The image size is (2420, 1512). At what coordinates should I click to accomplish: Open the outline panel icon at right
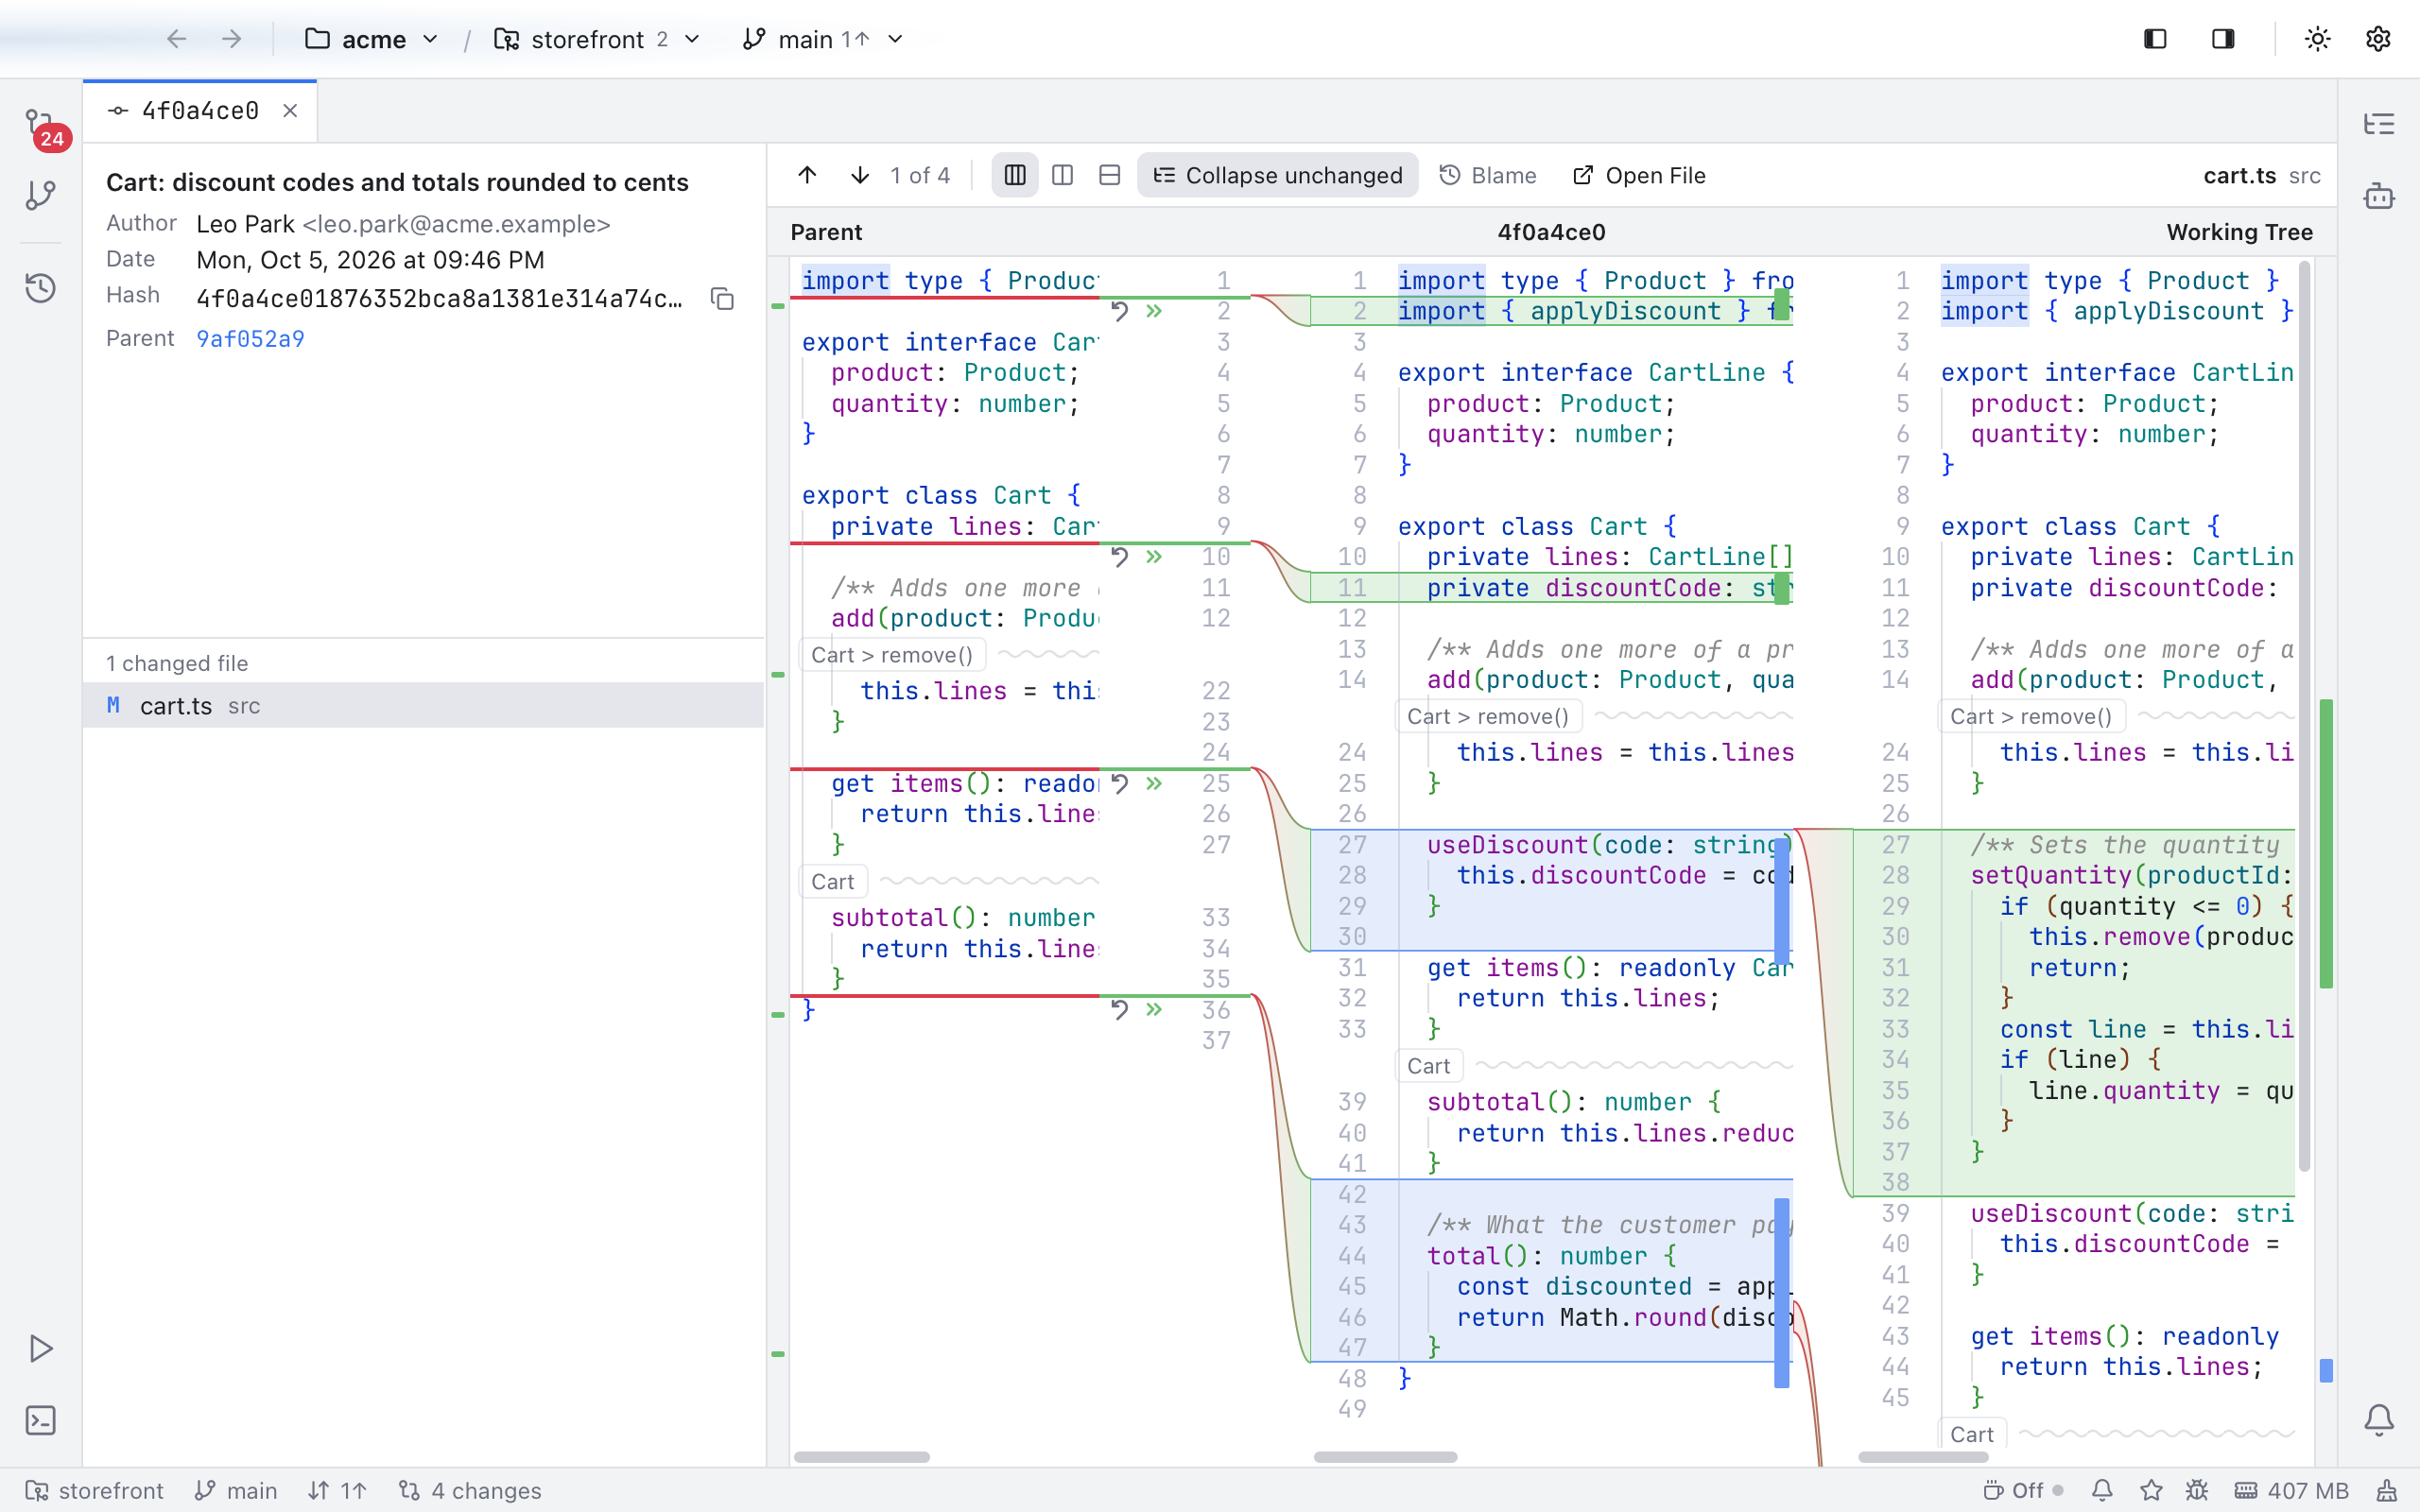2379,124
